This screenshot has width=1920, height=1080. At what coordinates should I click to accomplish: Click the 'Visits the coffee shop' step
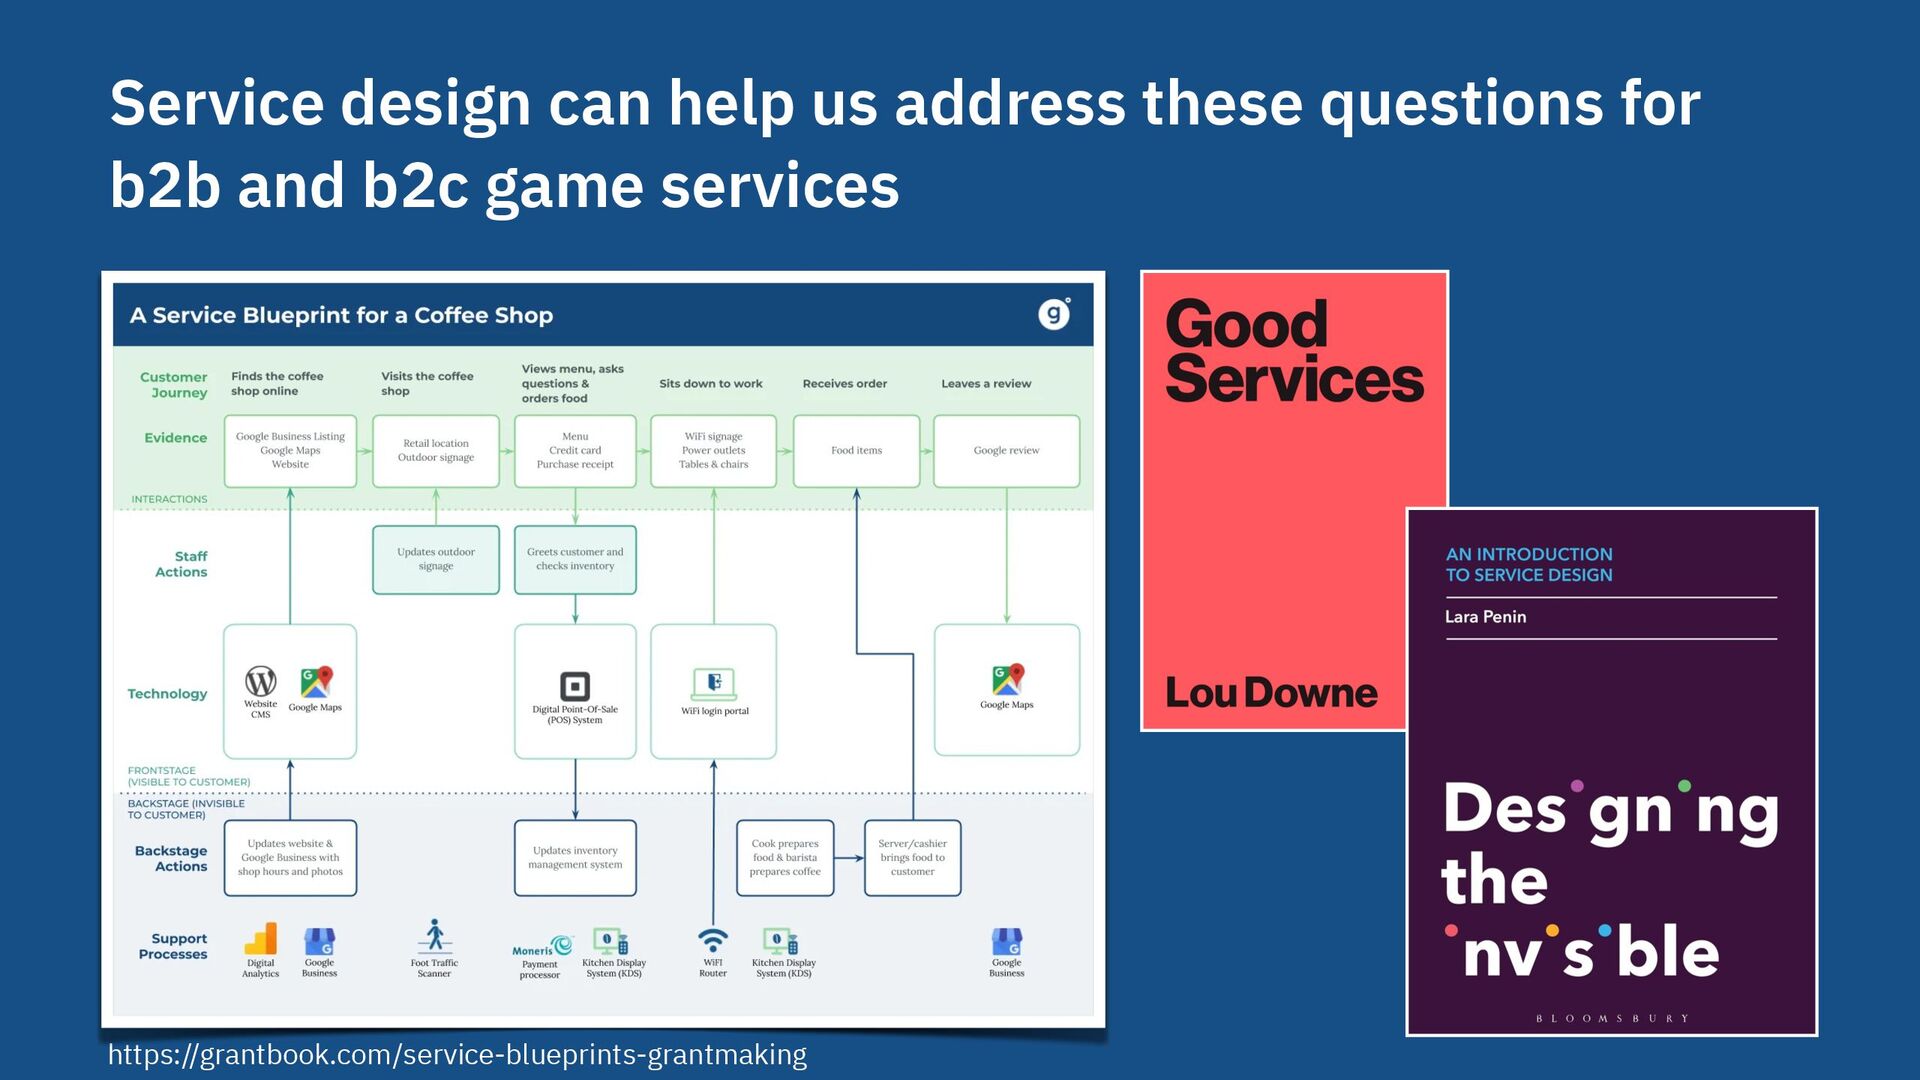427,384
